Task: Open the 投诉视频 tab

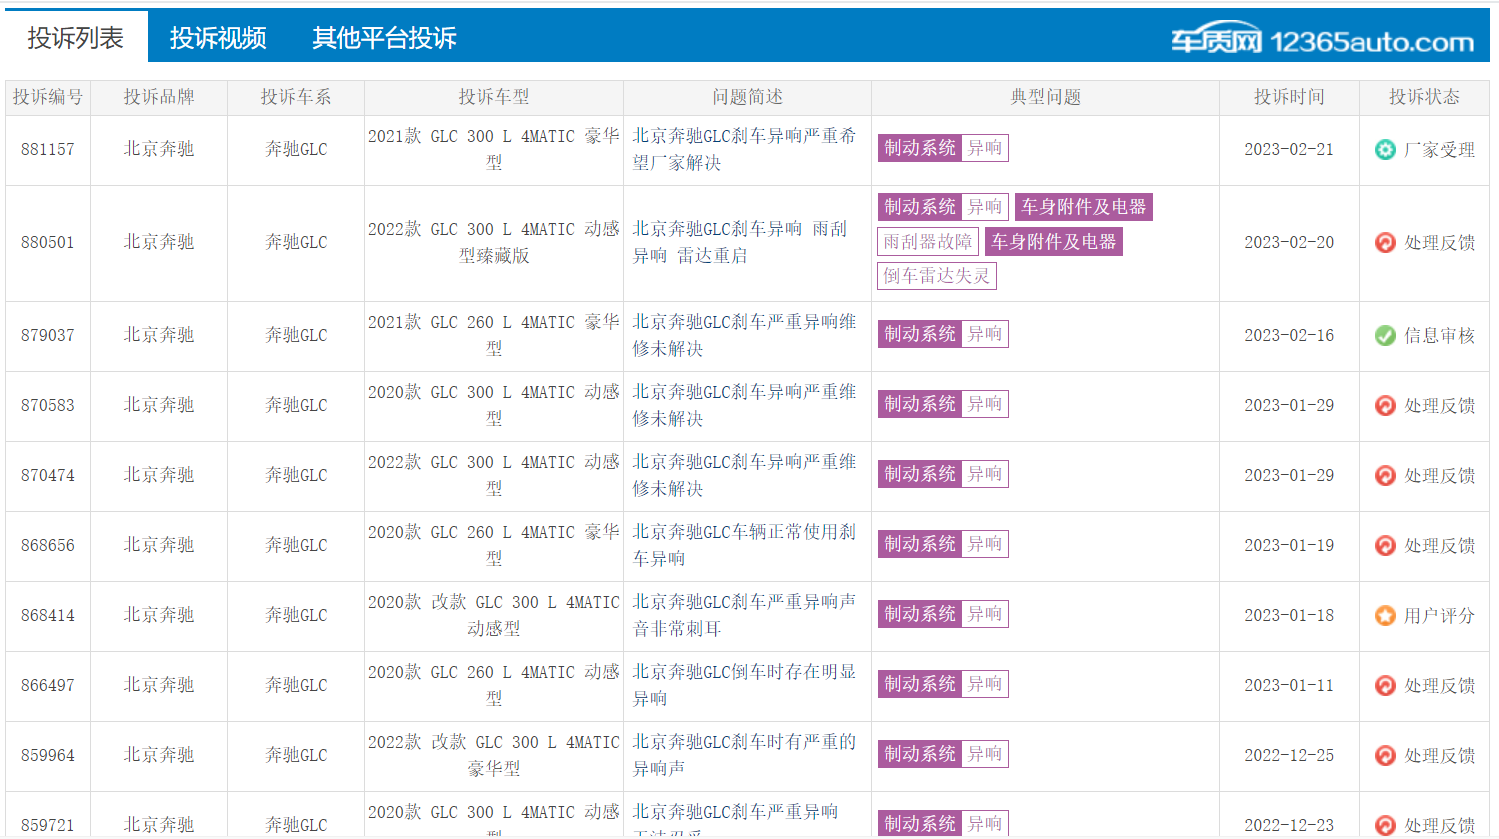Action: 218,38
